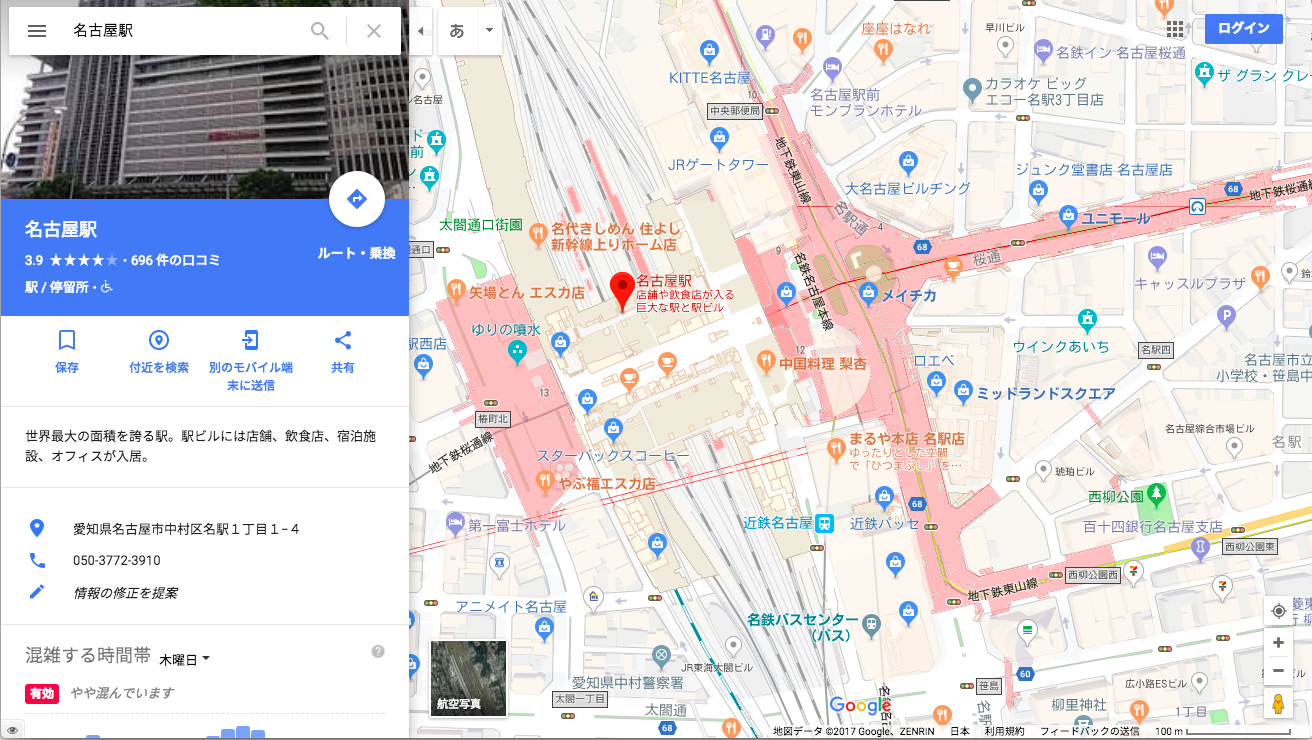Select the 太閤通口街園 map label
The width and height of the screenshot is (1312, 740).
[x=481, y=225]
